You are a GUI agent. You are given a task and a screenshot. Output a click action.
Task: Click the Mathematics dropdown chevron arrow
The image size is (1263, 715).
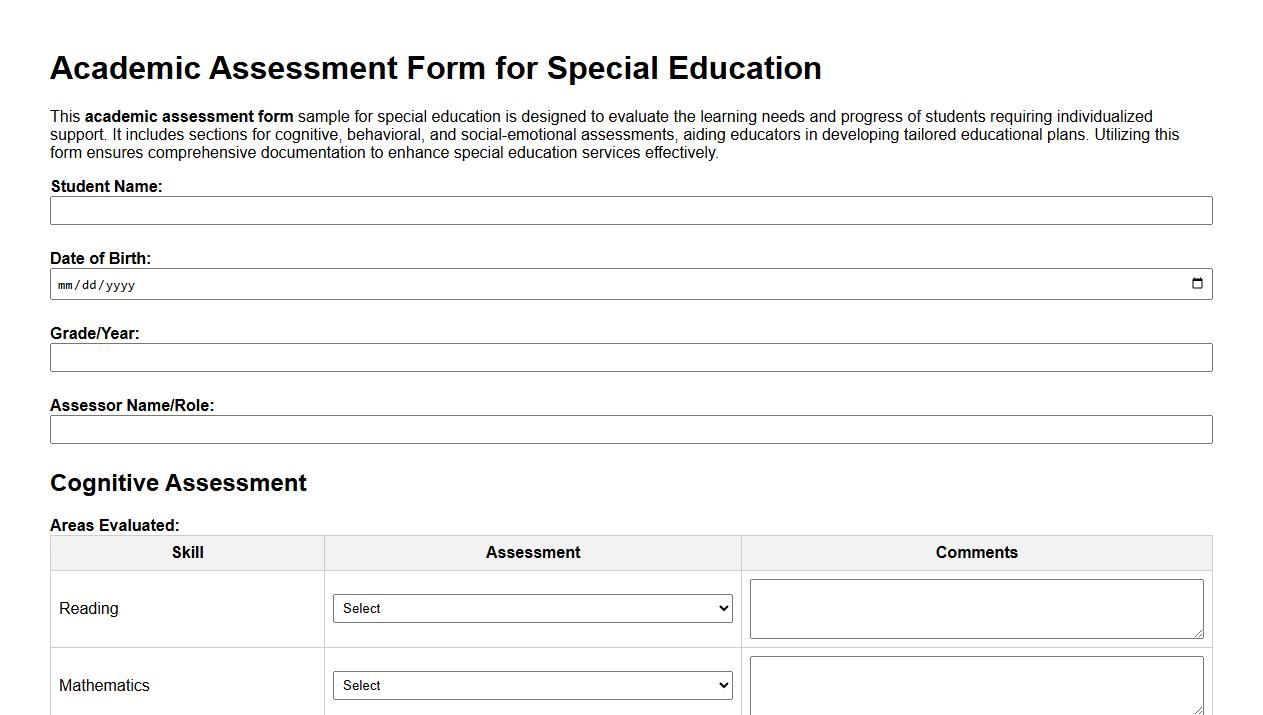point(722,685)
